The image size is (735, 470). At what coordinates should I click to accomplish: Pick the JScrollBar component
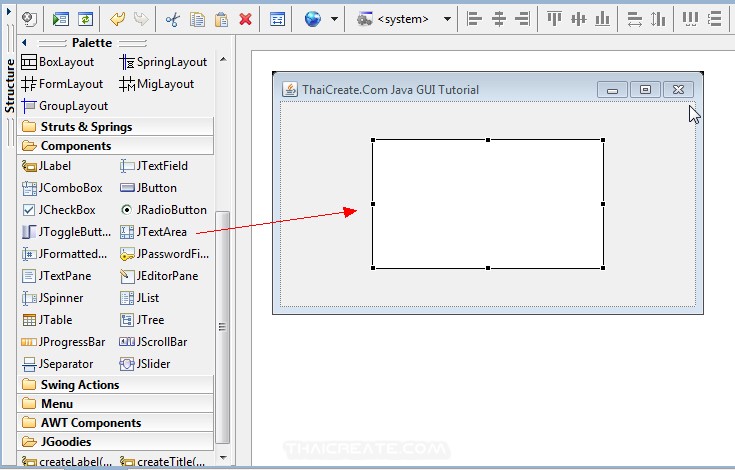pyautogui.click(x=154, y=342)
